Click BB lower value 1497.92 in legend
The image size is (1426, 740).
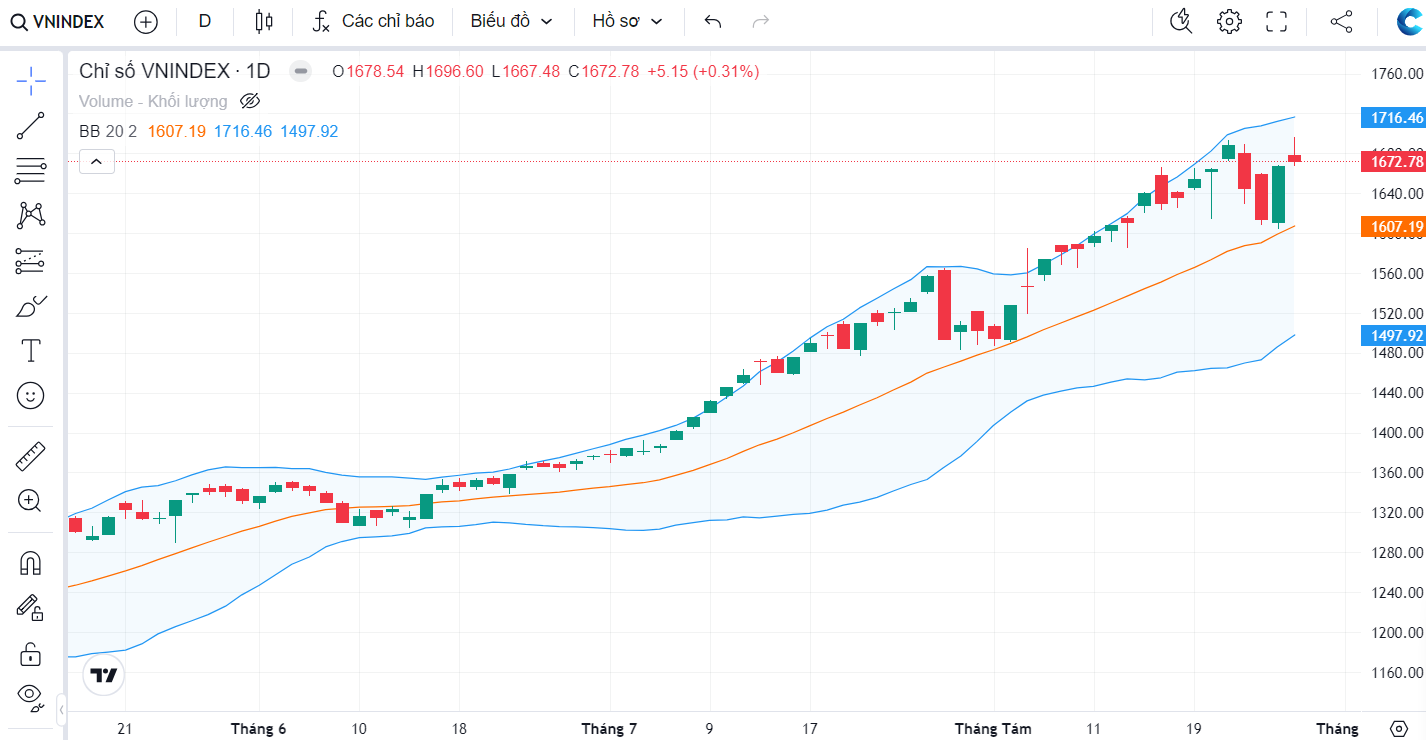coord(309,131)
